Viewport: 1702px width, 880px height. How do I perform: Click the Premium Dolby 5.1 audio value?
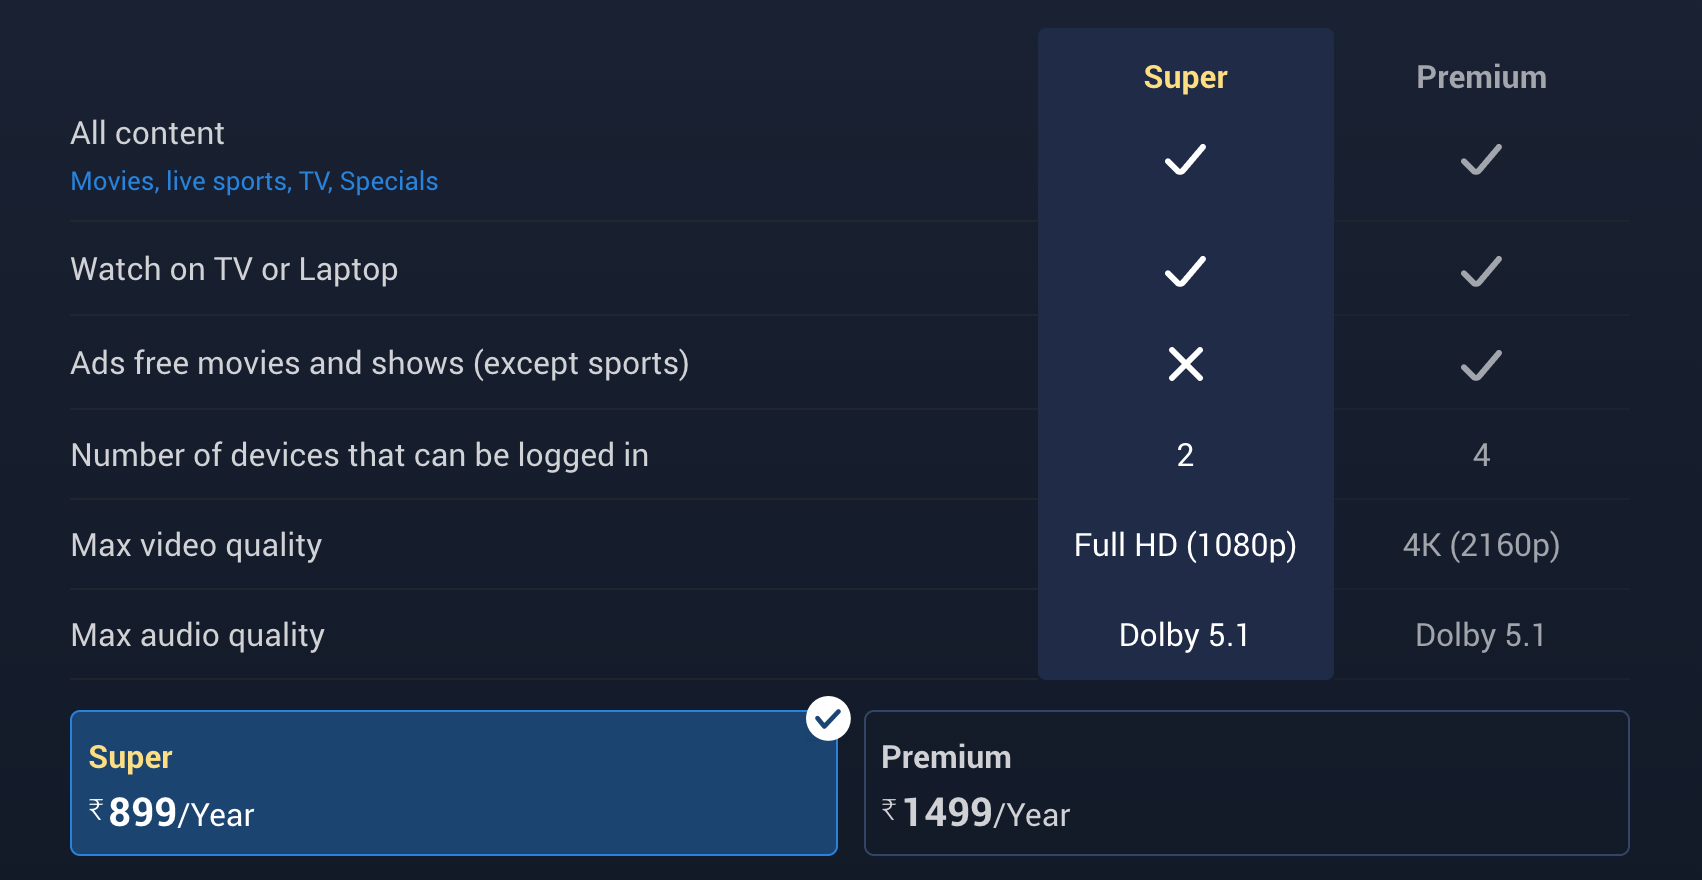[x=1481, y=635]
